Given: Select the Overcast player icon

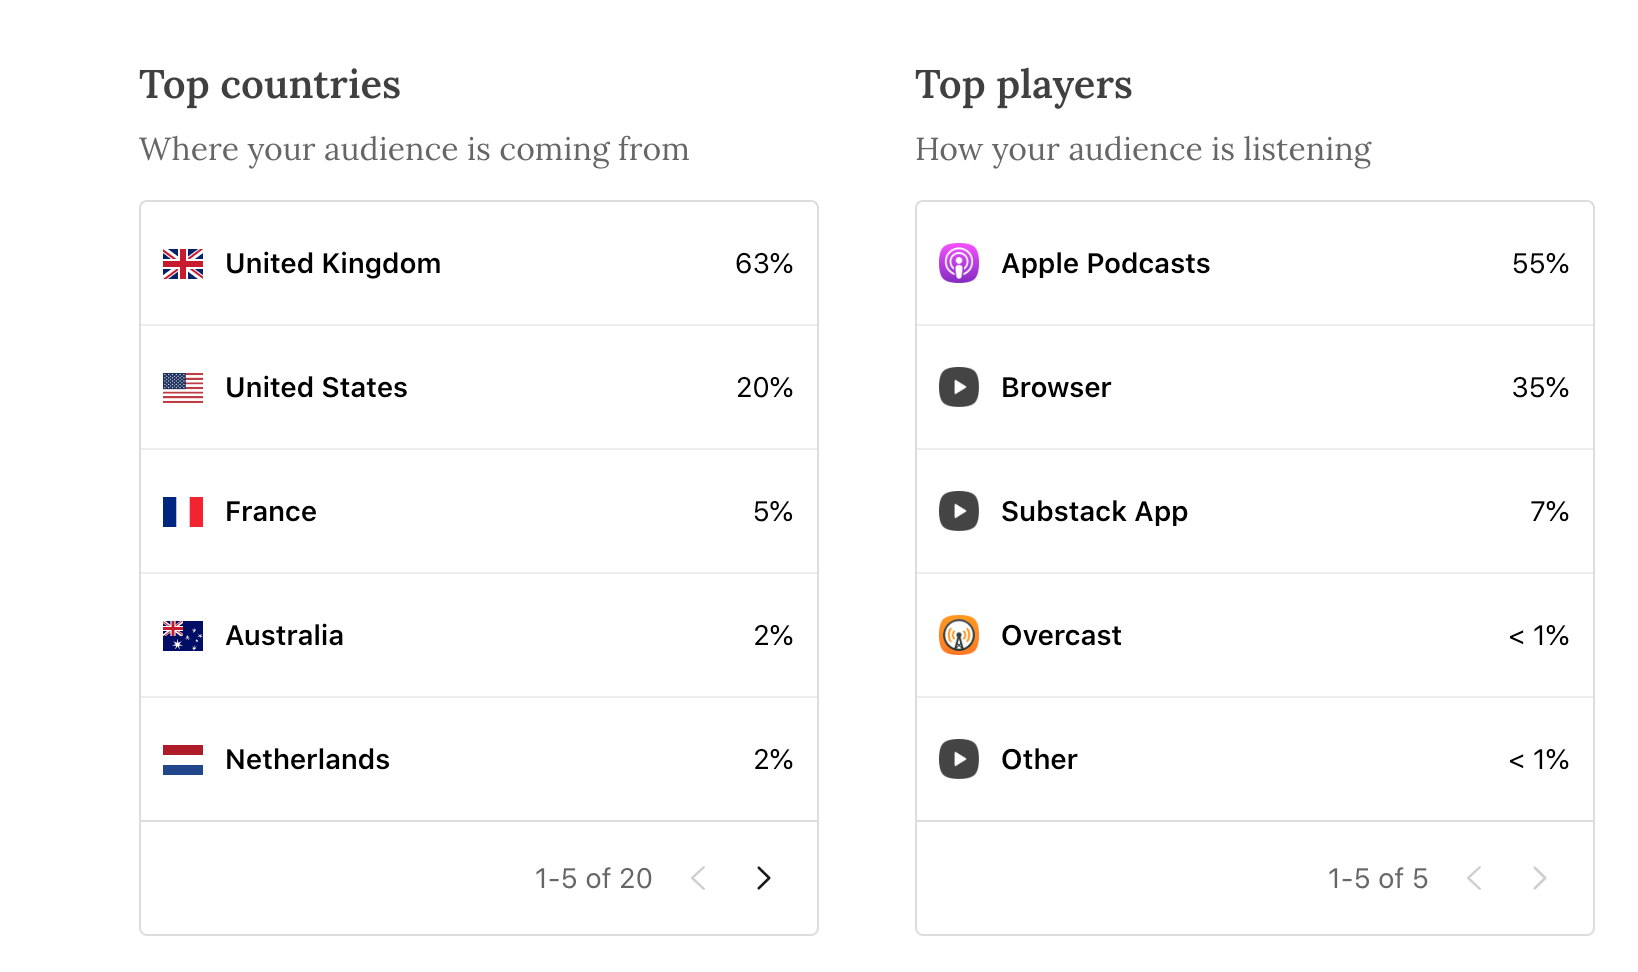Looking at the screenshot, I should [x=958, y=635].
